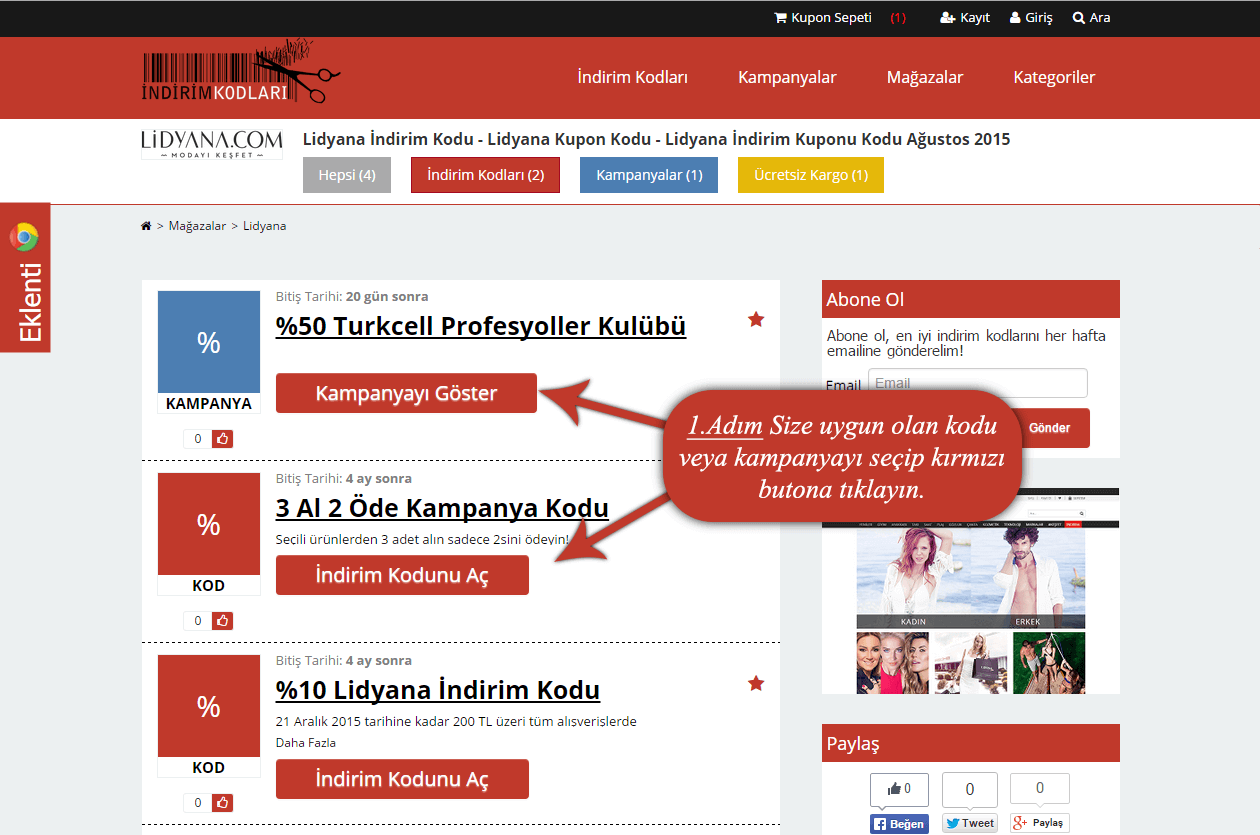The width and height of the screenshot is (1260, 835).
Task: Open the Ara search
Action: pos(1091,18)
